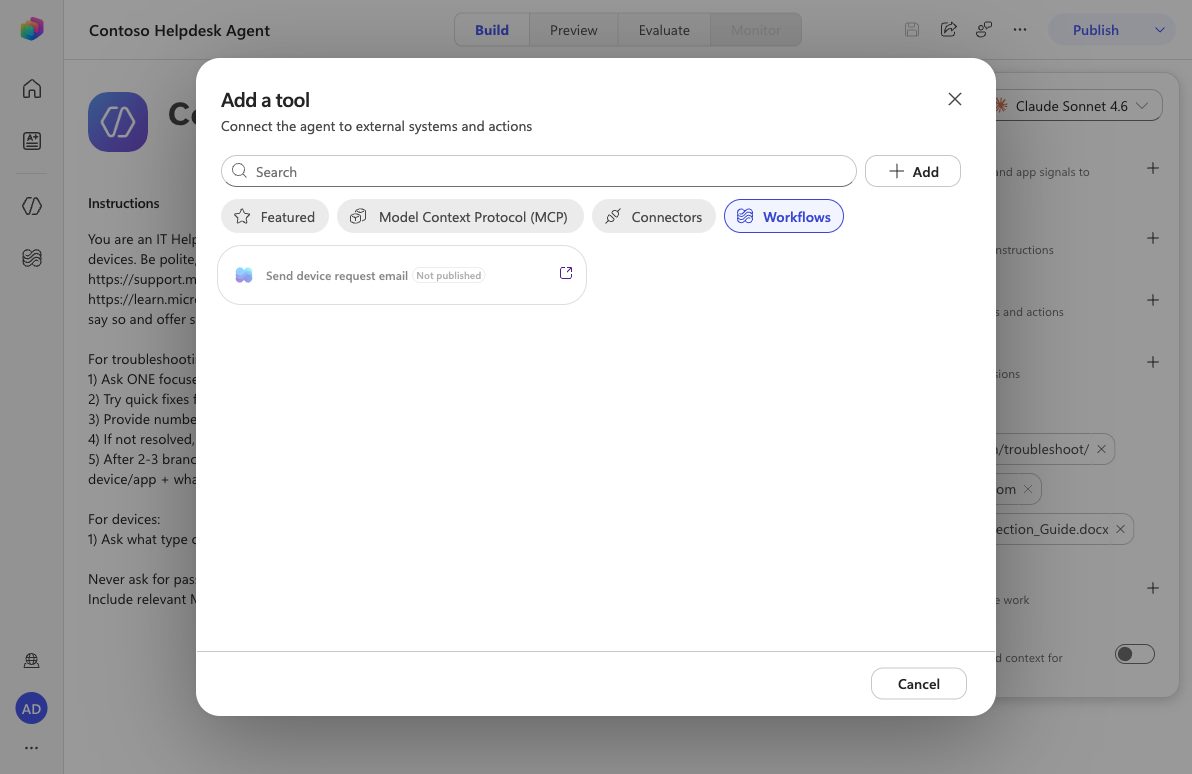Open the AD account avatar

pyautogui.click(x=31, y=709)
